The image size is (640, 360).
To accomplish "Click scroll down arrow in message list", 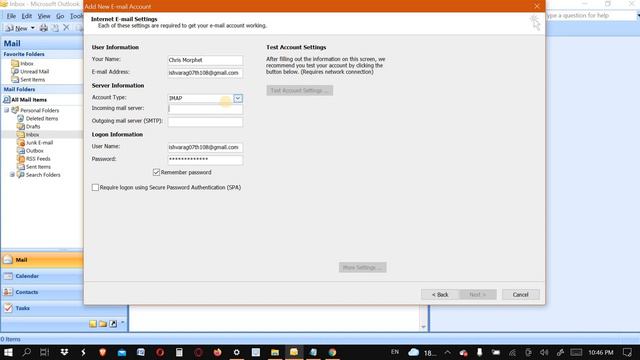I will pyautogui.click(x=423, y=327).
